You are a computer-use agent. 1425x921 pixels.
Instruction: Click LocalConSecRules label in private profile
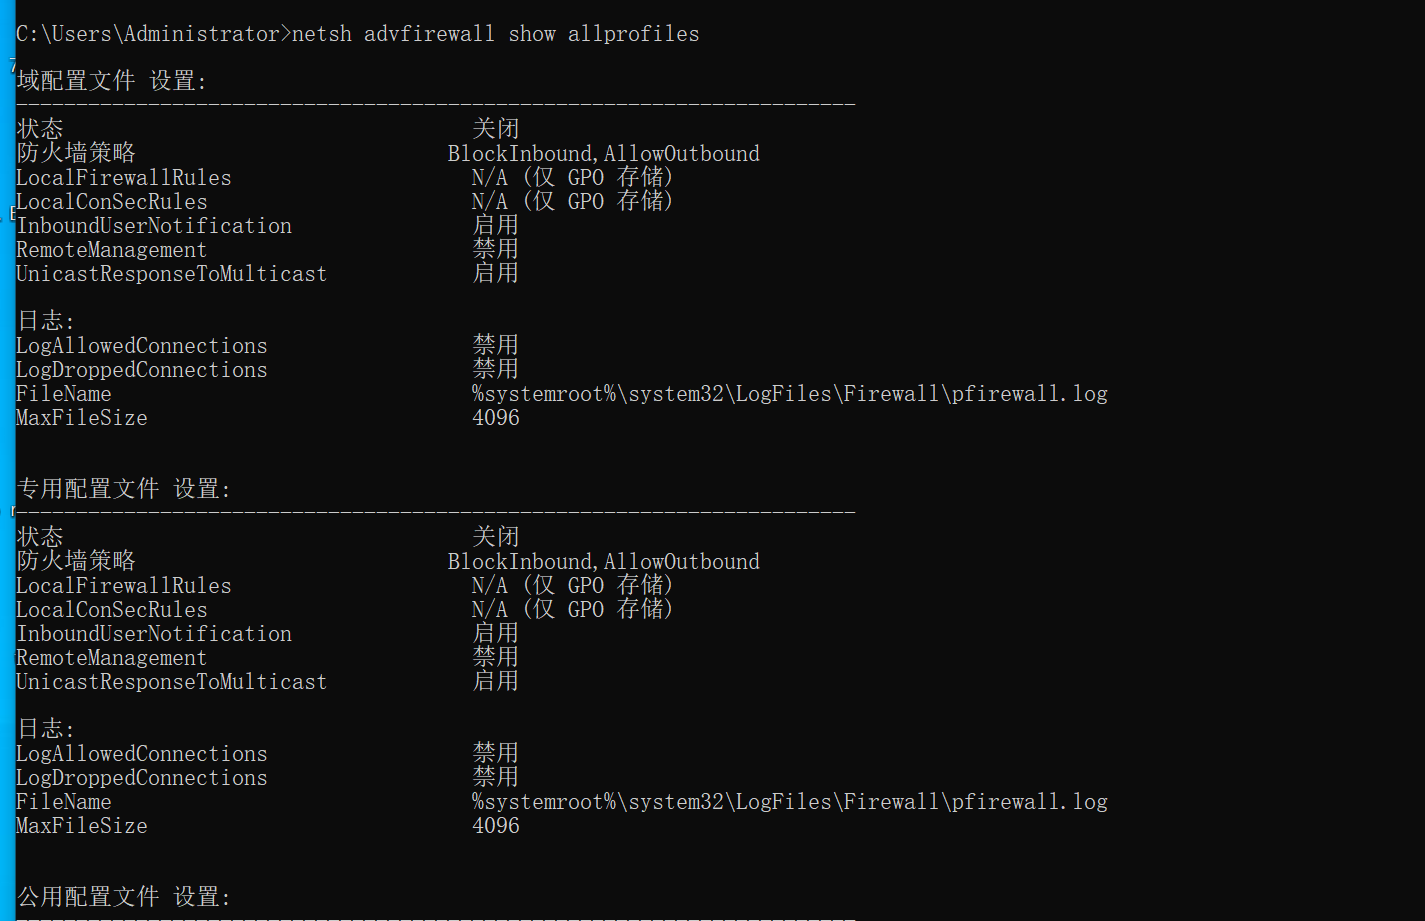pos(112,610)
